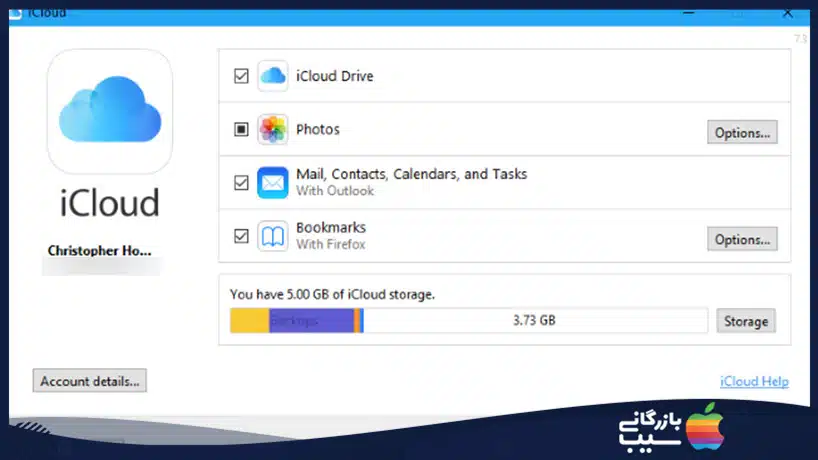This screenshot has width=818, height=460.
Task: Click the Photos label
Action: [318, 129]
